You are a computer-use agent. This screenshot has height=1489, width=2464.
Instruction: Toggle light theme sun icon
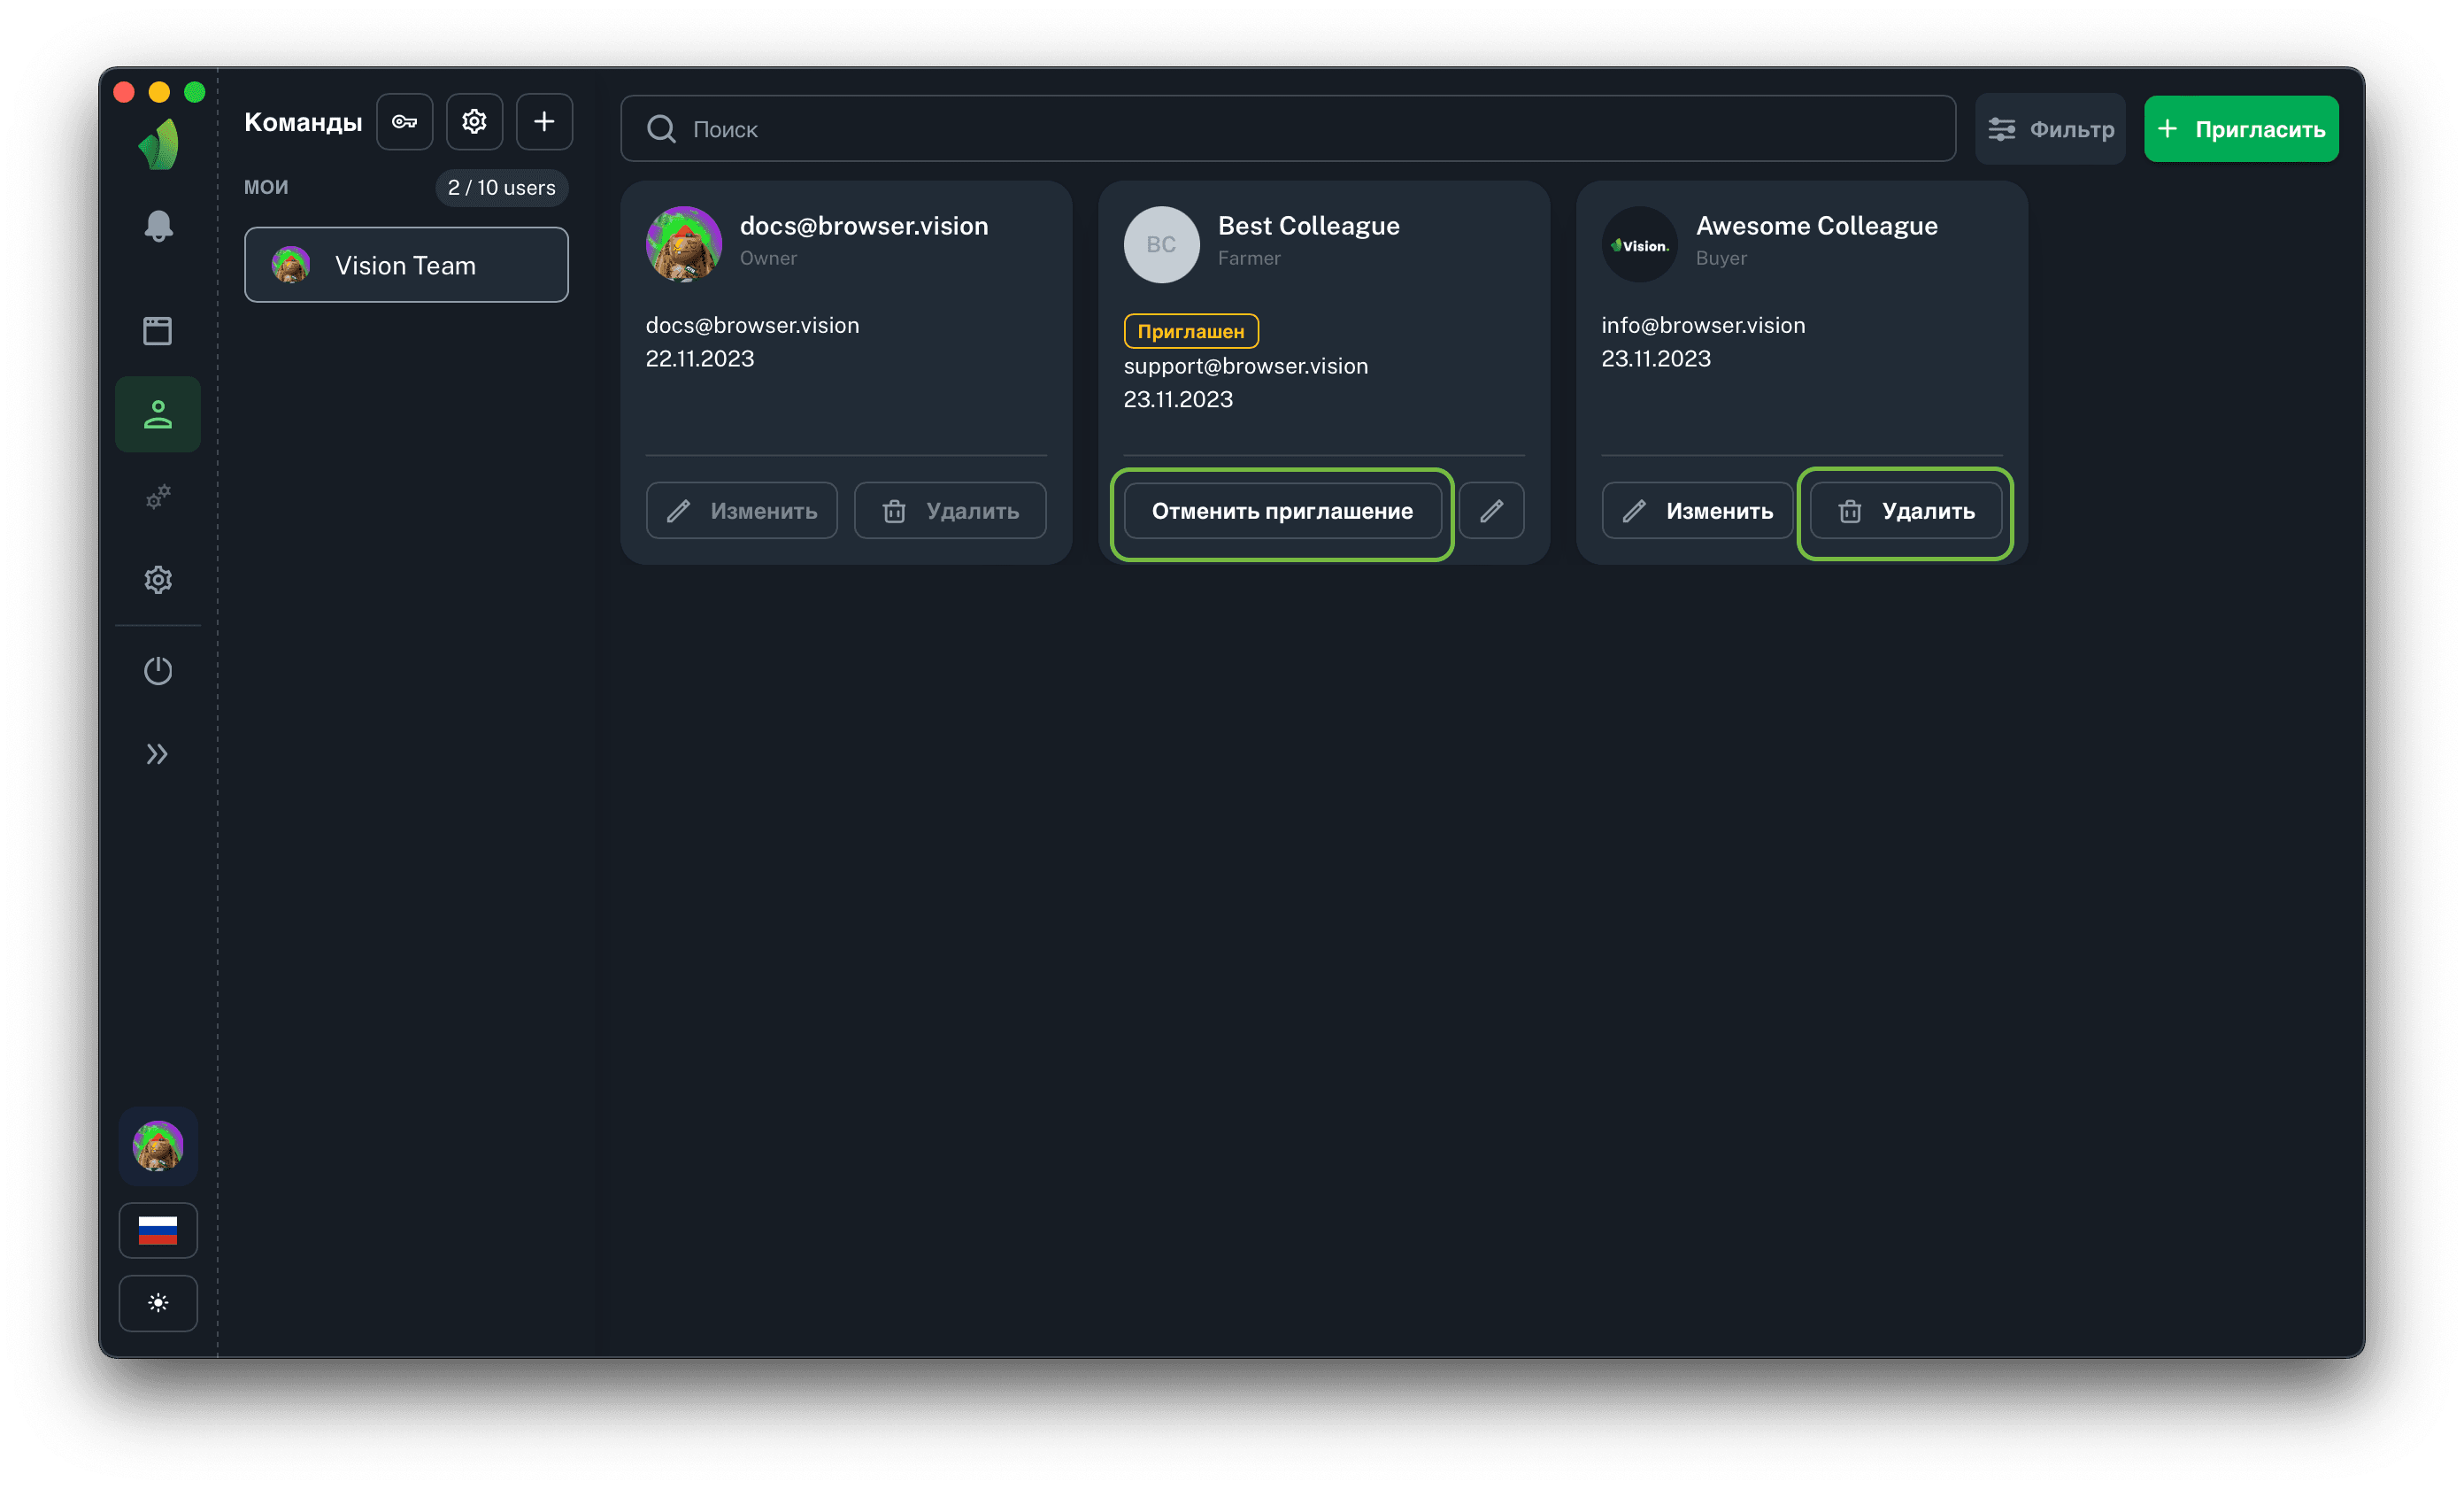pos(158,1303)
